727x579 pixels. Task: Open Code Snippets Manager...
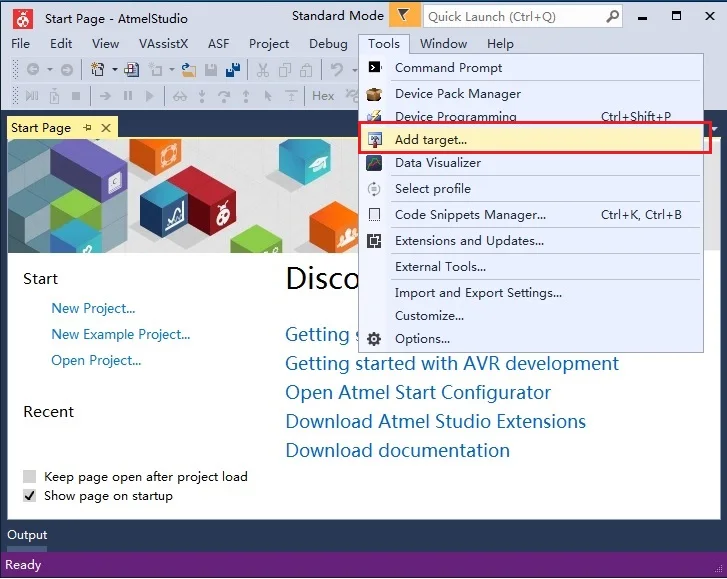[532, 215]
